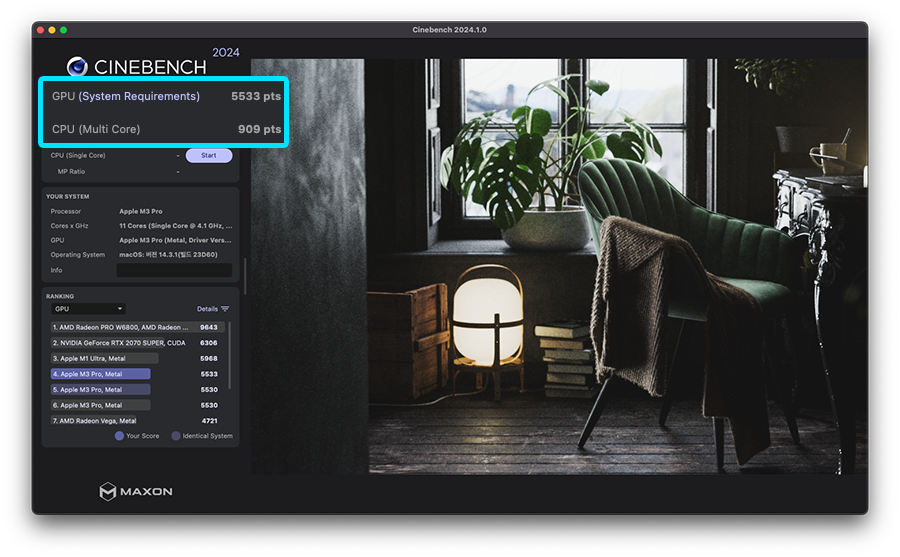This screenshot has width=900, height=557.
Task: Click the Your Score legend dot
Action: 119,436
